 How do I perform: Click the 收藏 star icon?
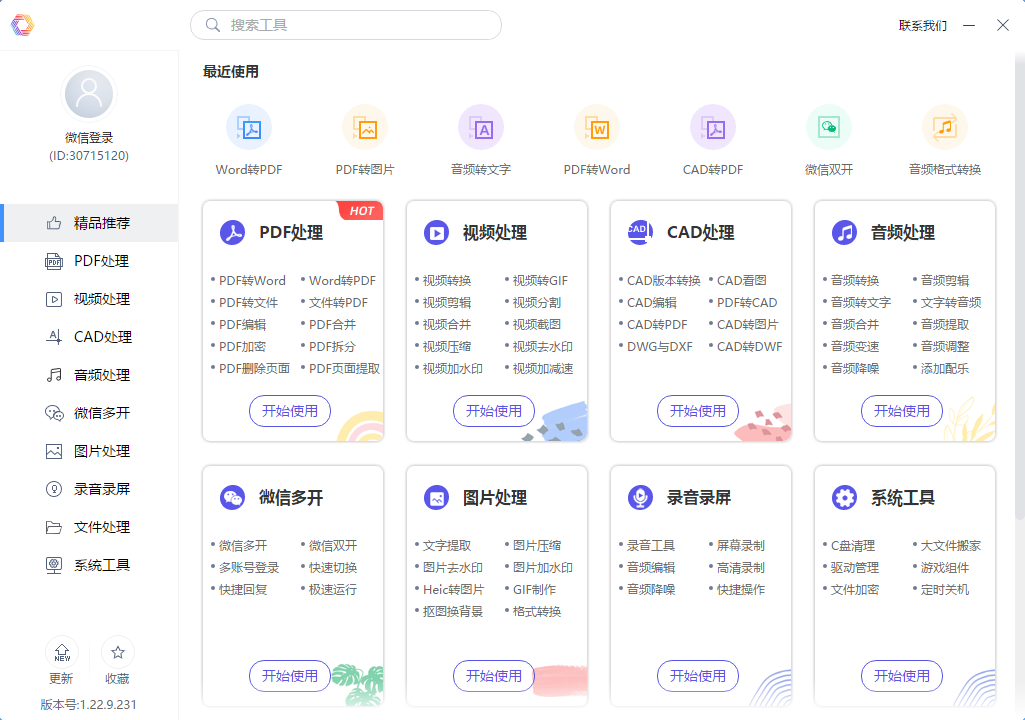118,652
